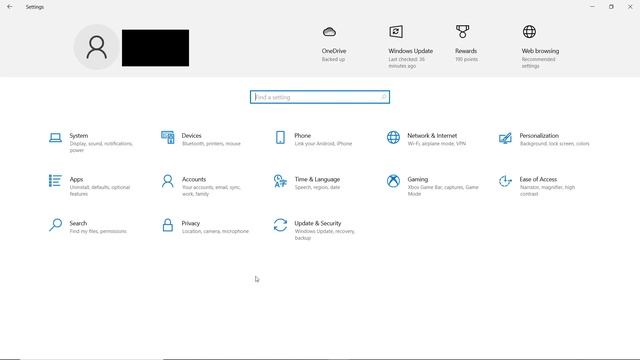The image size is (640, 360).
Task: Restore down the Settings window
Action: [x=611, y=7]
